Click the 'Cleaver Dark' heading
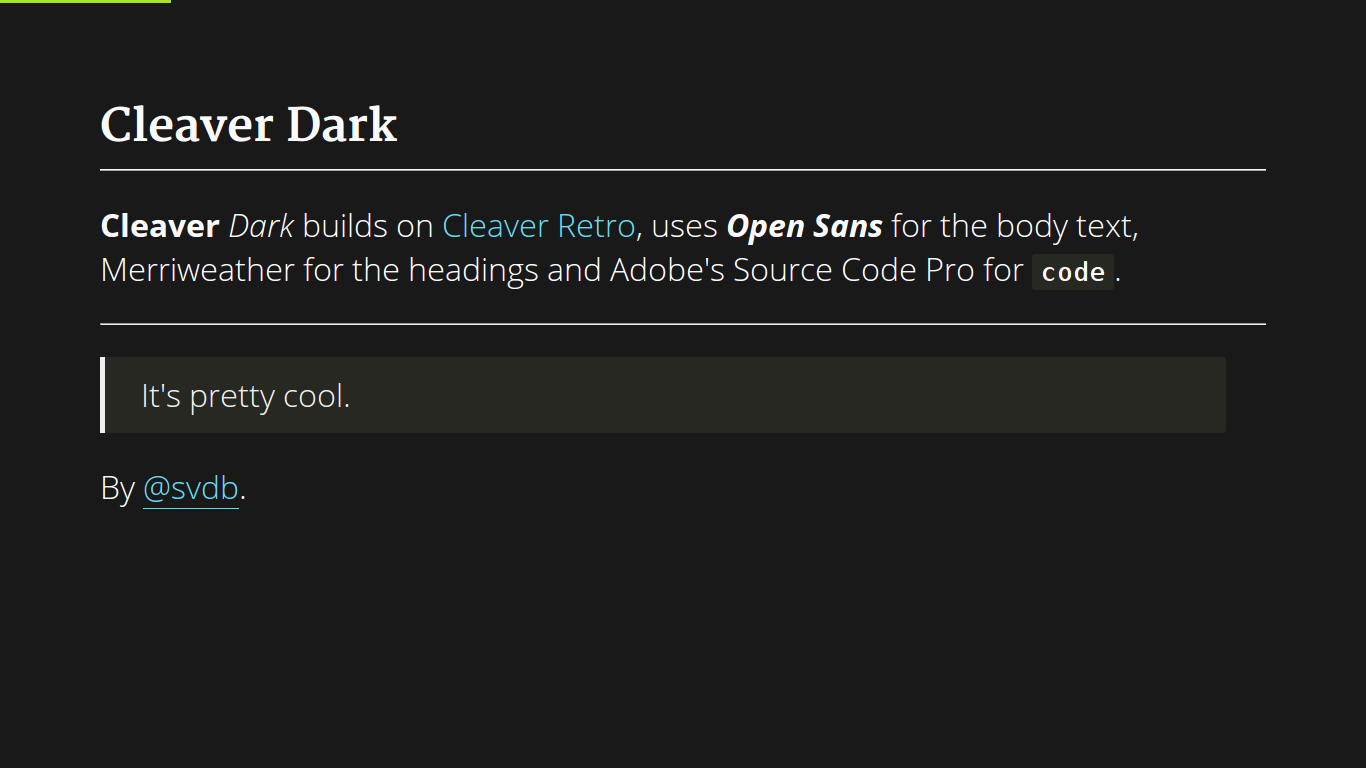The height and width of the screenshot is (768, 1366). [x=249, y=125]
